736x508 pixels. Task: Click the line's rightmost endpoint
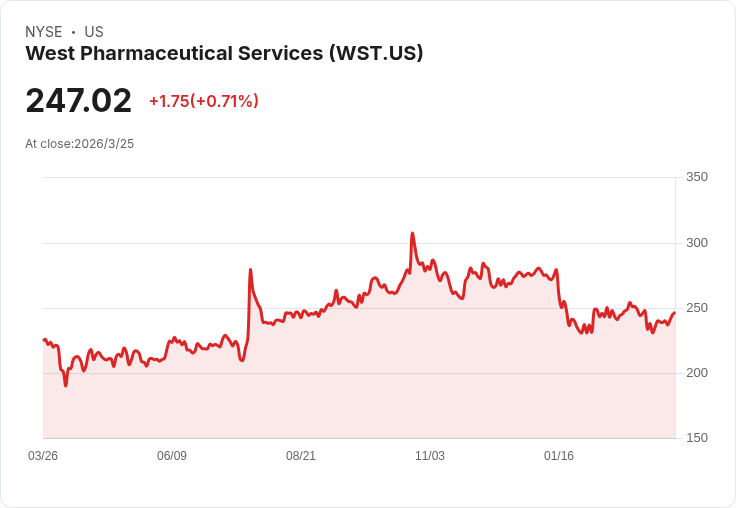tap(675, 313)
